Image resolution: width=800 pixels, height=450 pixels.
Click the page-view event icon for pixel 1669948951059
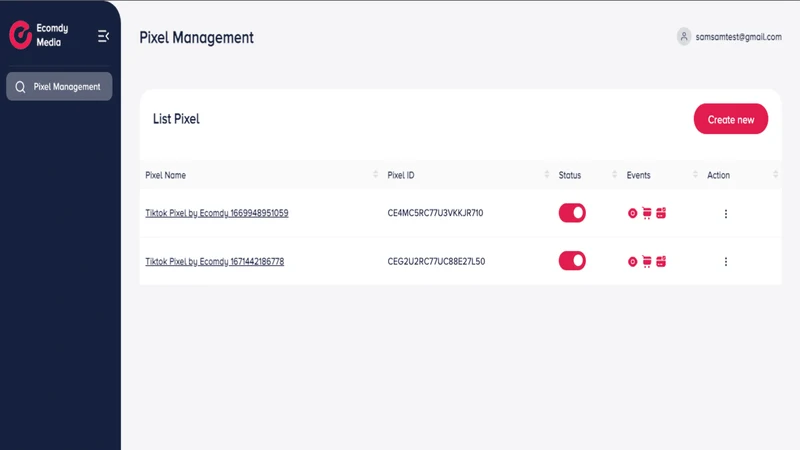pyautogui.click(x=632, y=213)
